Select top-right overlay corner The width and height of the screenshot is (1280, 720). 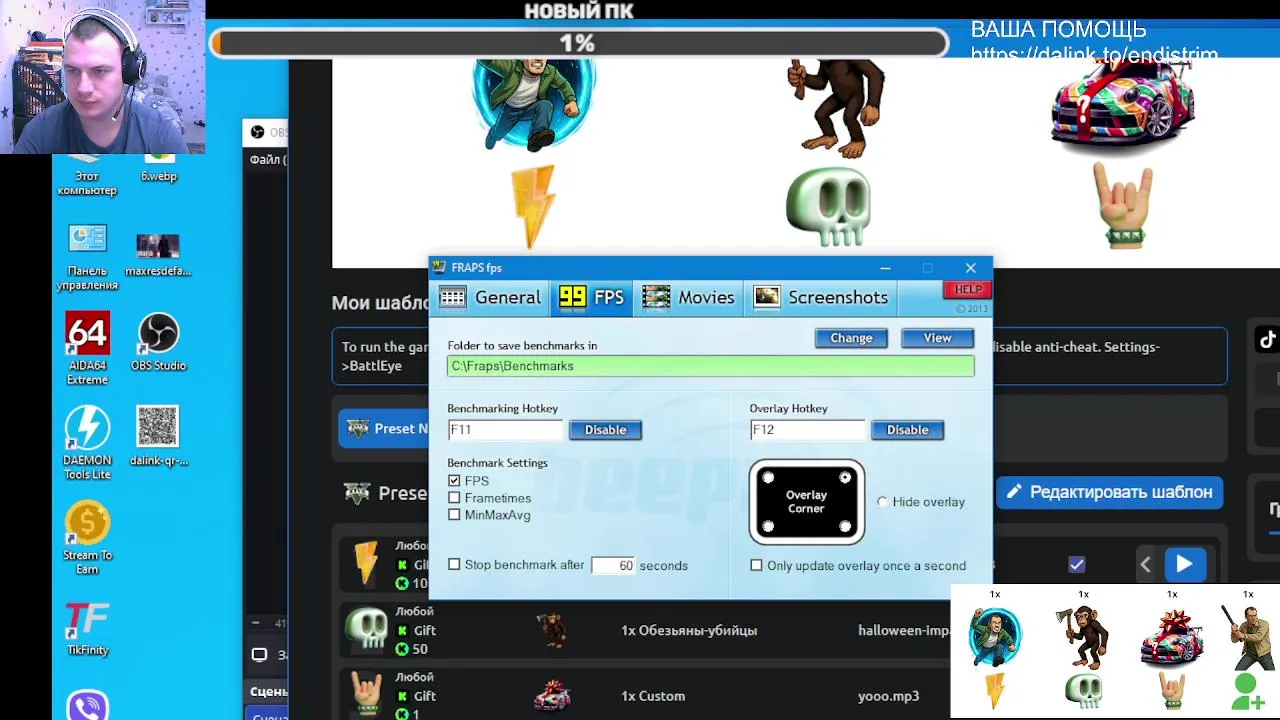pos(845,478)
